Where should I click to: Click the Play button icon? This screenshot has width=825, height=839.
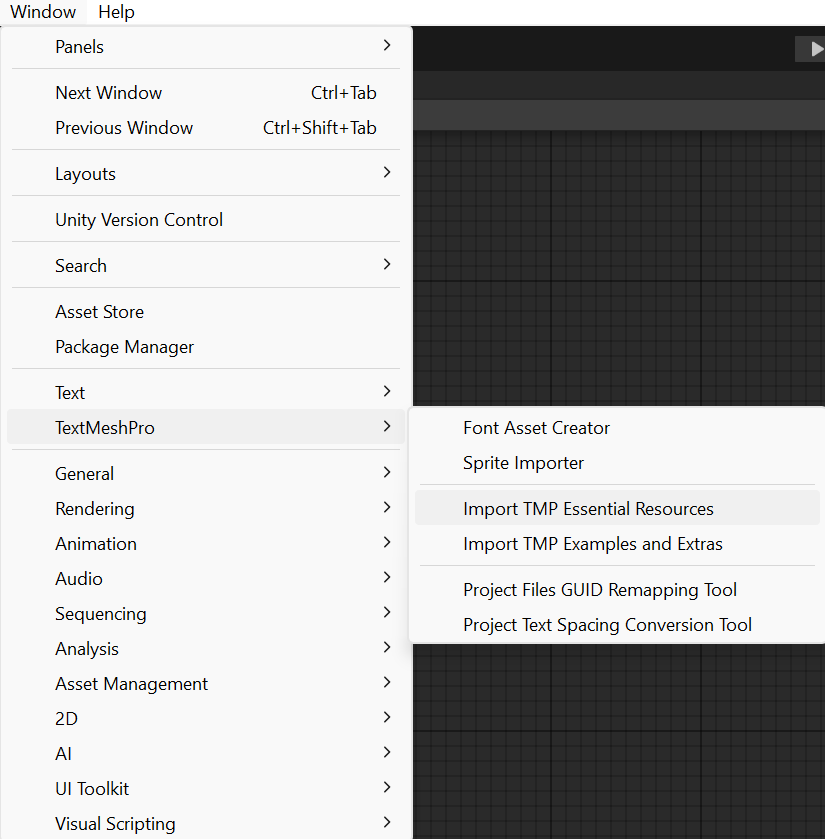click(x=812, y=48)
